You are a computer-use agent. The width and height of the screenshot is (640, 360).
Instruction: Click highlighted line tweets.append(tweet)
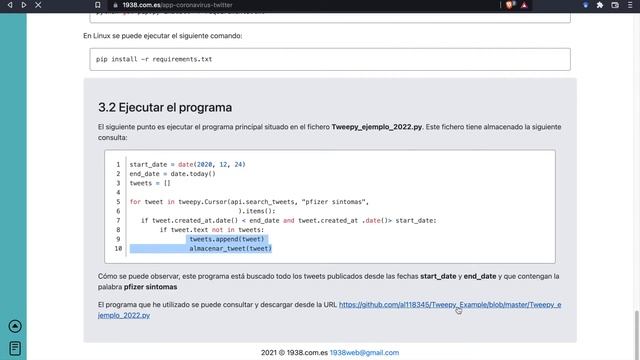[227, 239]
